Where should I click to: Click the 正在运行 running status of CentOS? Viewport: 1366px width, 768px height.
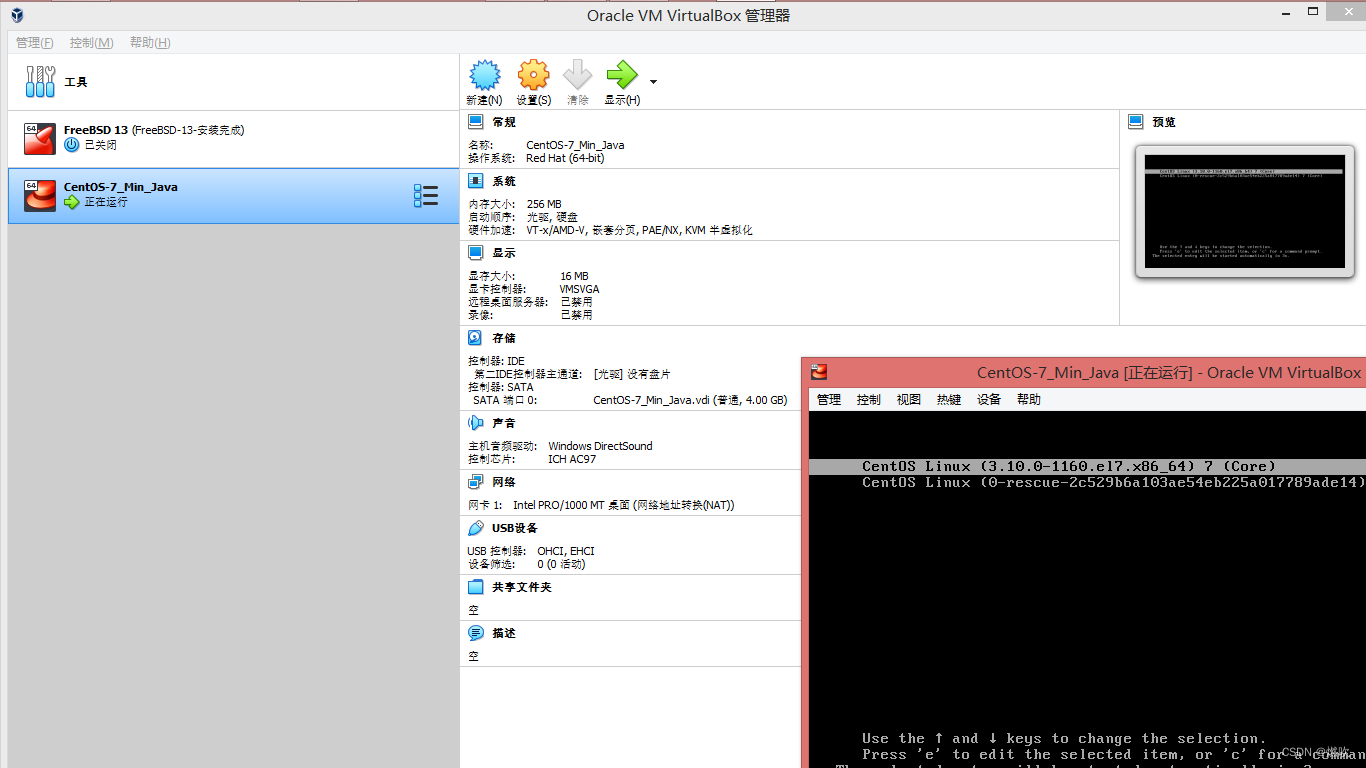point(106,202)
